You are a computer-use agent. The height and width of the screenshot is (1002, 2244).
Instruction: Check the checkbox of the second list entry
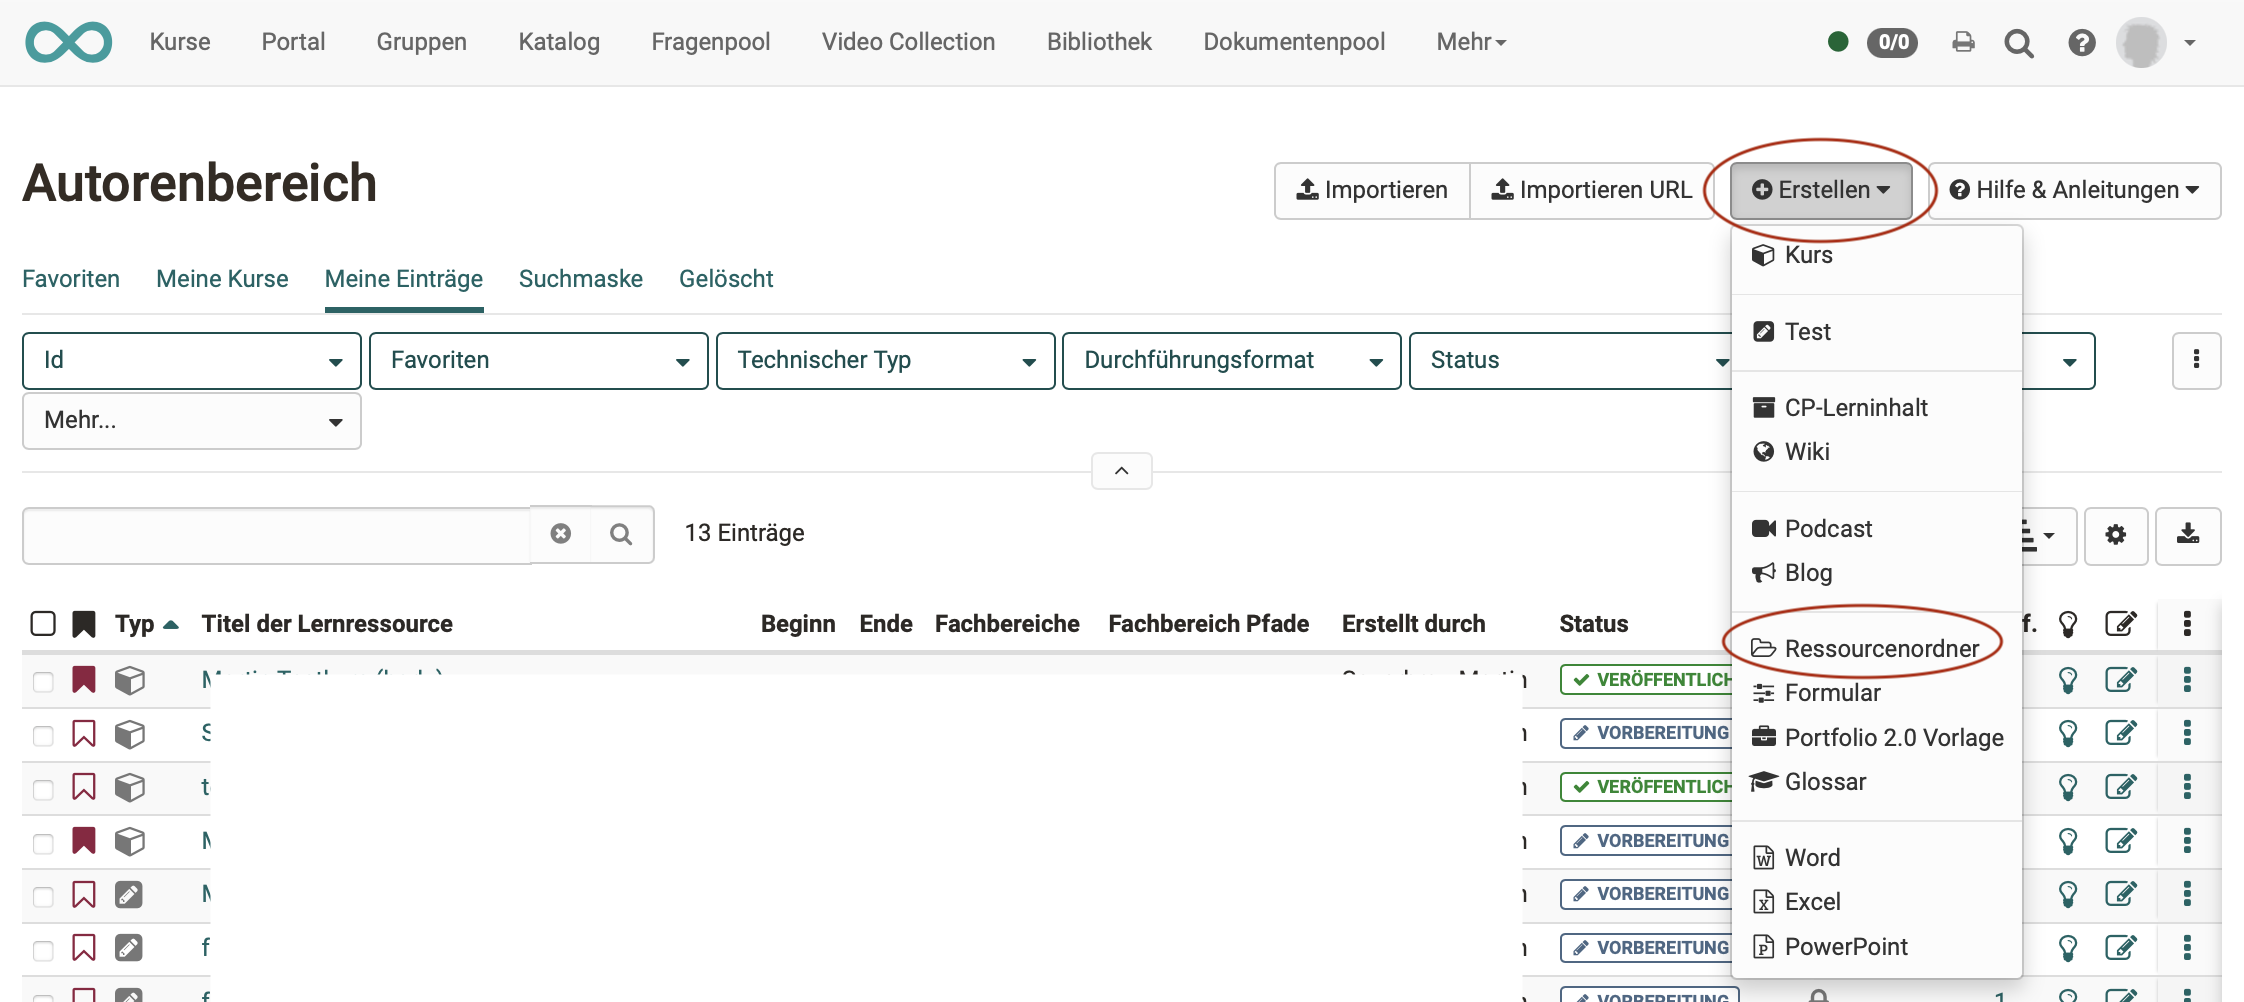tap(43, 735)
